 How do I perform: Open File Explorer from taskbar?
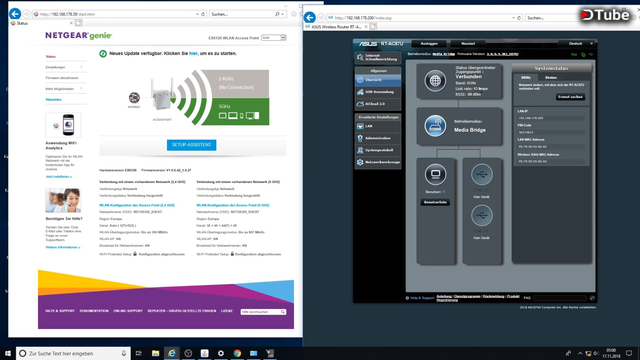(156, 353)
